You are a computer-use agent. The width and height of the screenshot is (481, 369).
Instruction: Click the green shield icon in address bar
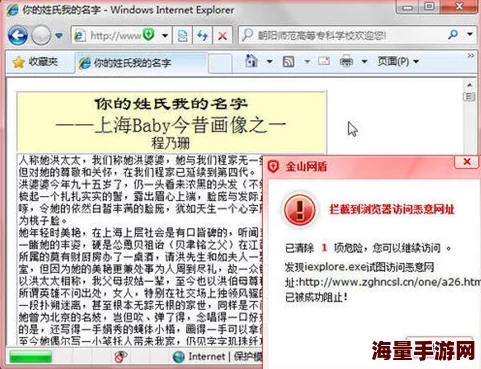[149, 34]
